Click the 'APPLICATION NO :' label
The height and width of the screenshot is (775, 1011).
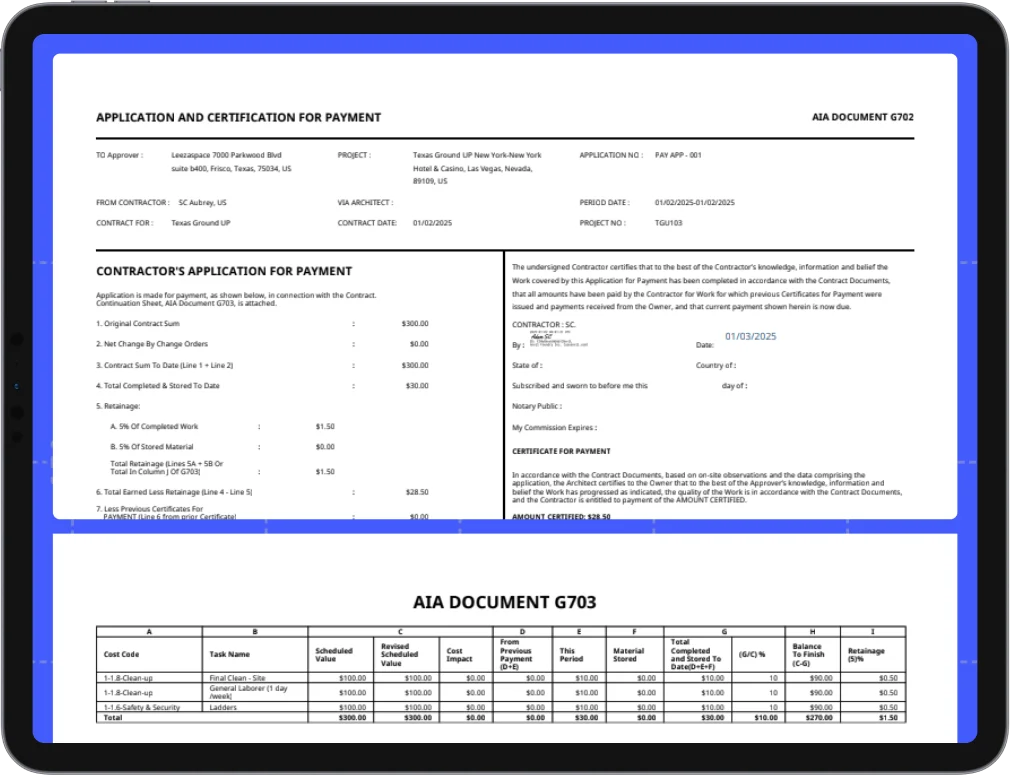point(611,155)
